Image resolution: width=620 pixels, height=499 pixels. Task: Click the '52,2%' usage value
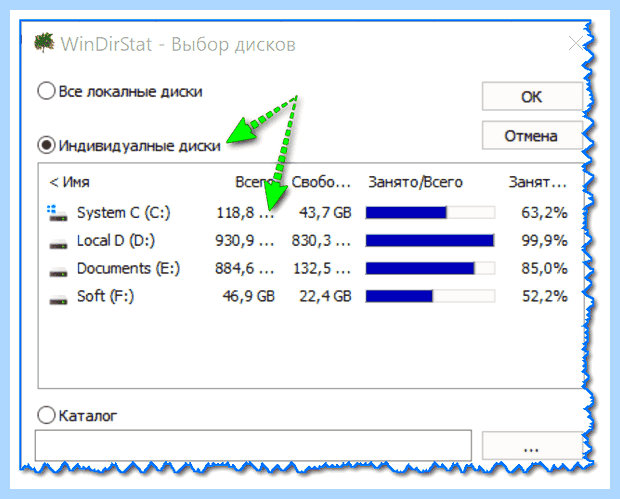544,296
